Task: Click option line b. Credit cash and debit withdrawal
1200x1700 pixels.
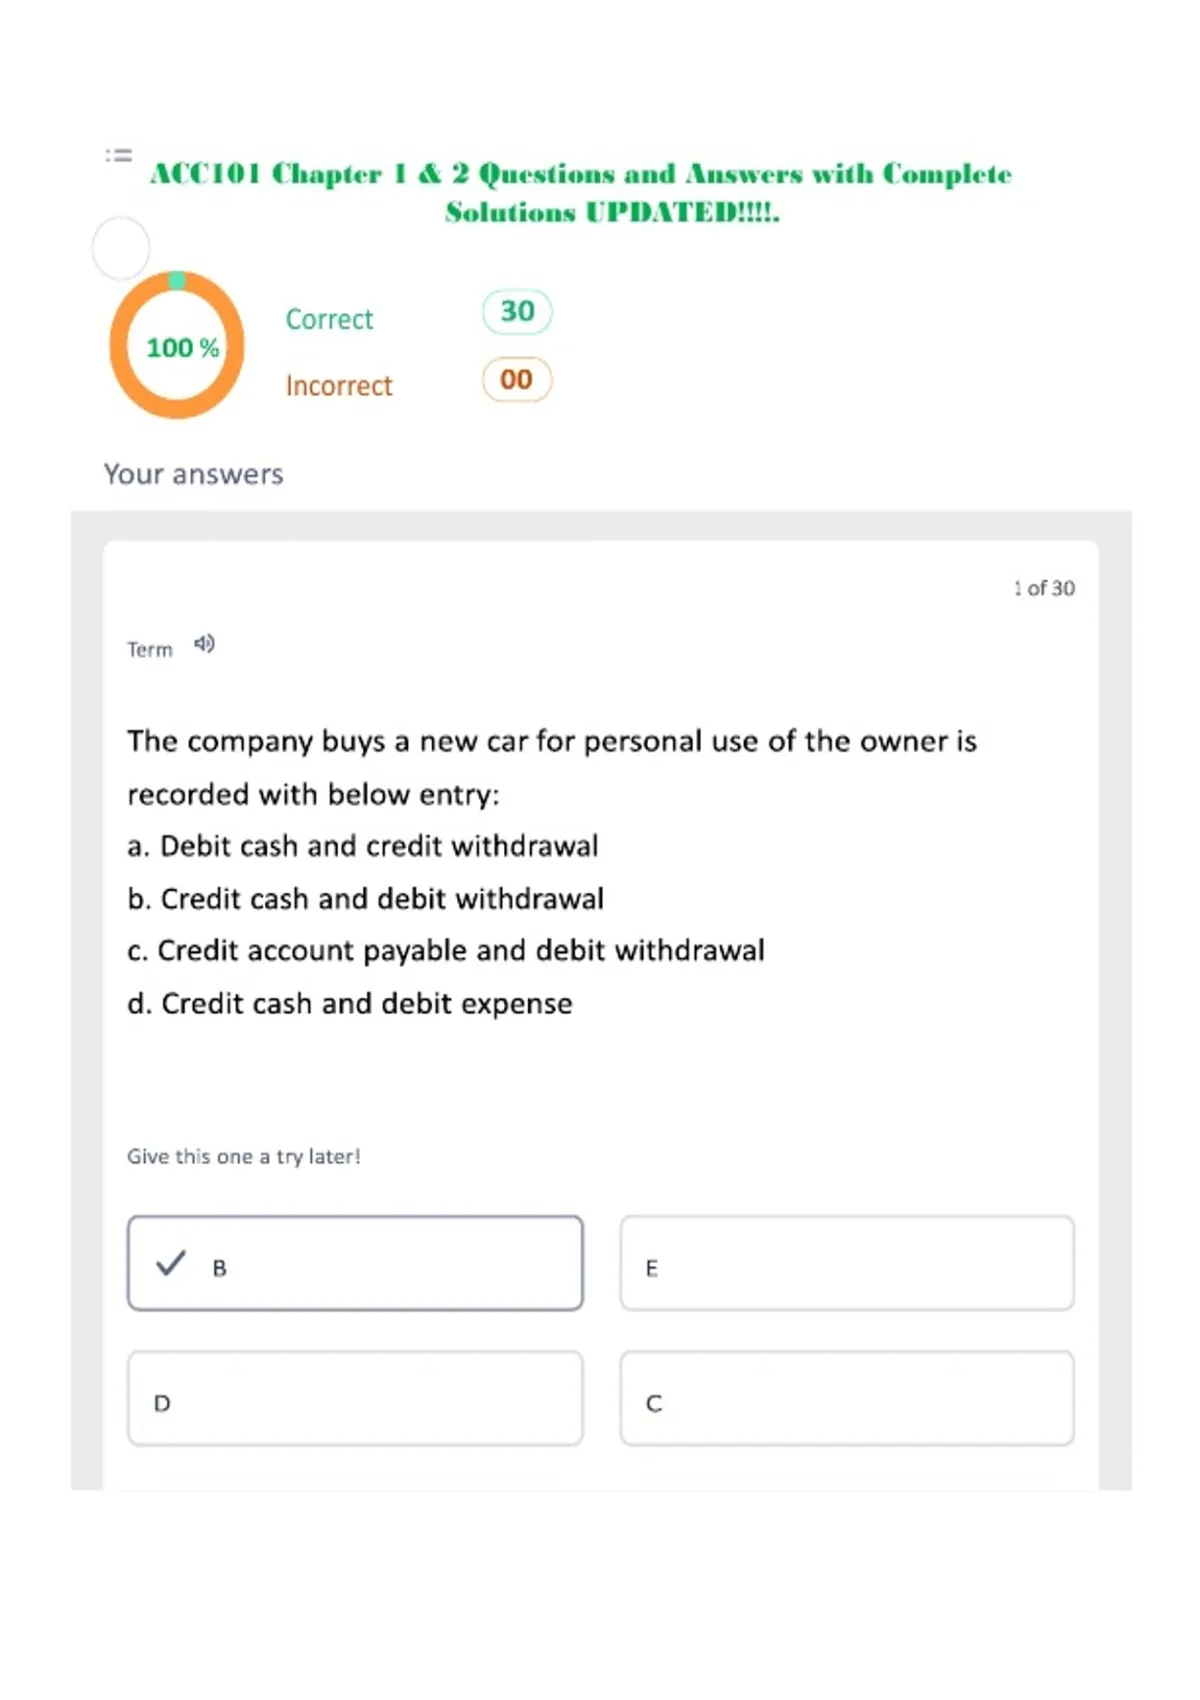Action: (x=366, y=899)
